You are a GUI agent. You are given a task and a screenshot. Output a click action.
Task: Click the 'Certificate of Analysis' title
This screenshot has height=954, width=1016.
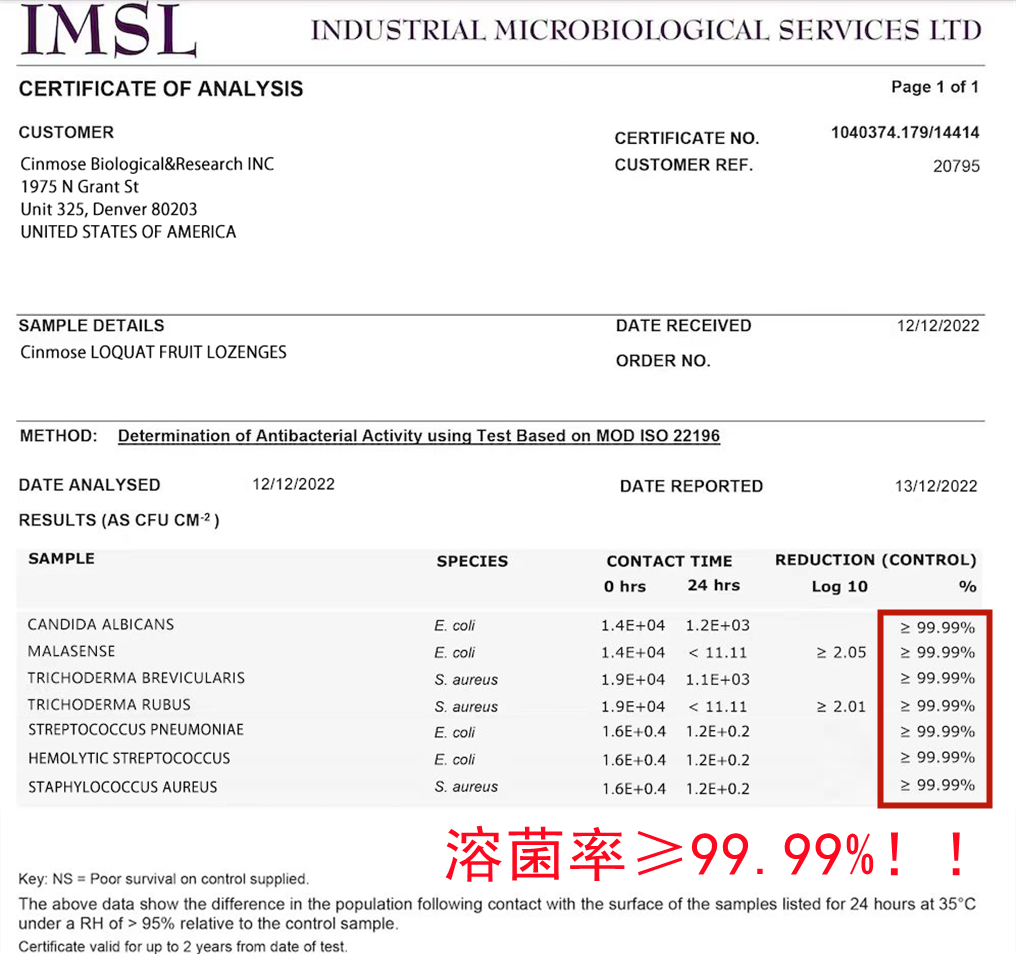[x=161, y=89]
